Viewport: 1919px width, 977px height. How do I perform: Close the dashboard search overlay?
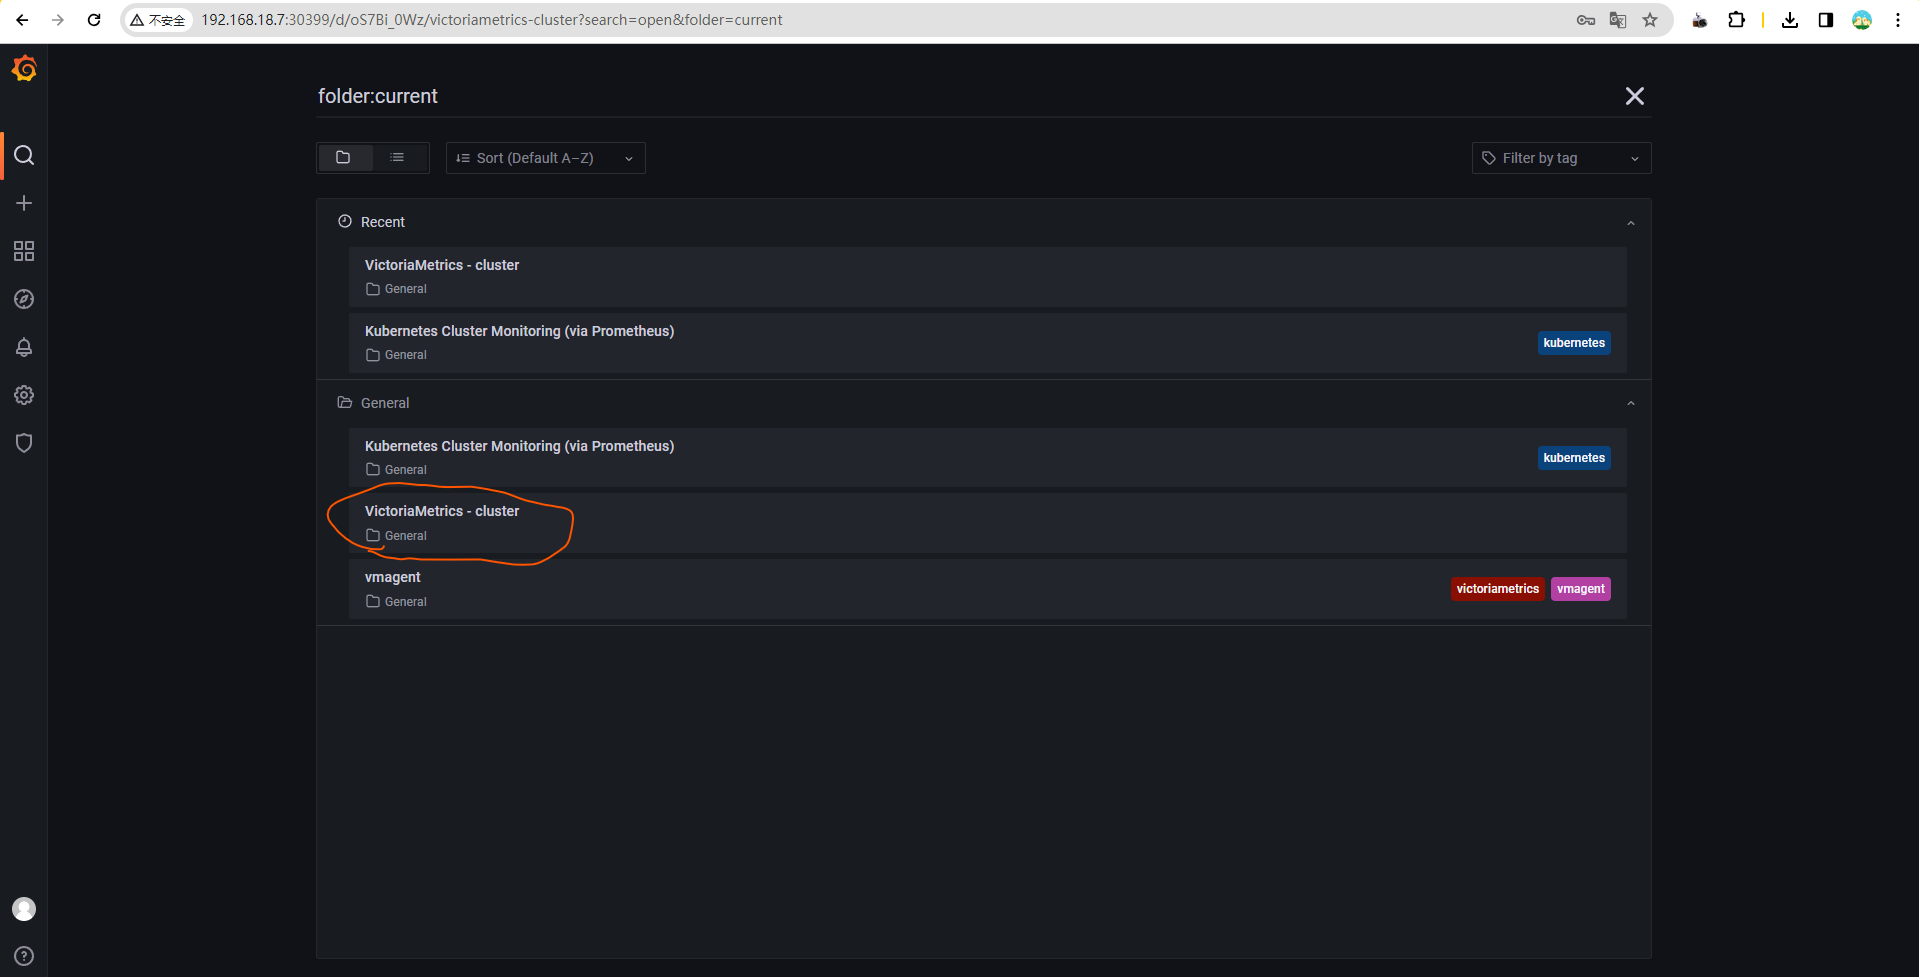pos(1635,96)
